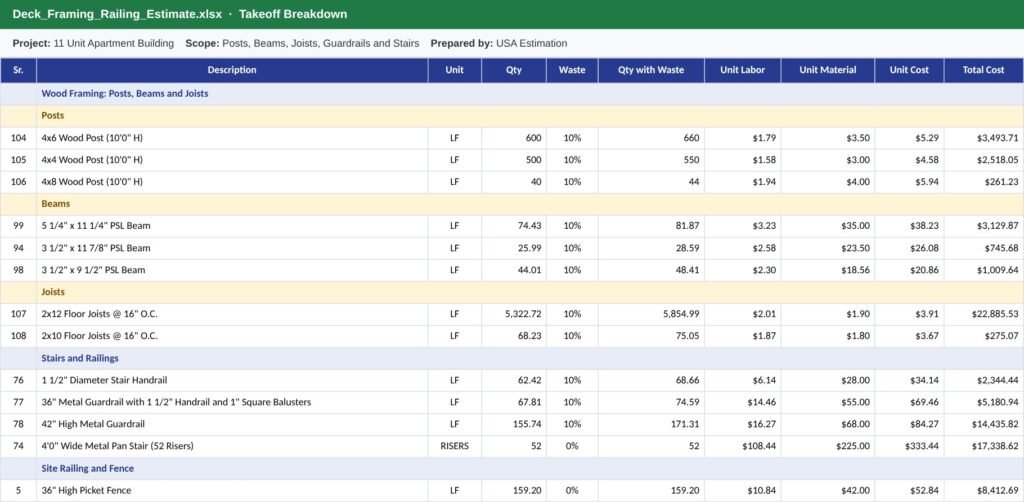Select unit cost $333.44 cell

[909, 447]
